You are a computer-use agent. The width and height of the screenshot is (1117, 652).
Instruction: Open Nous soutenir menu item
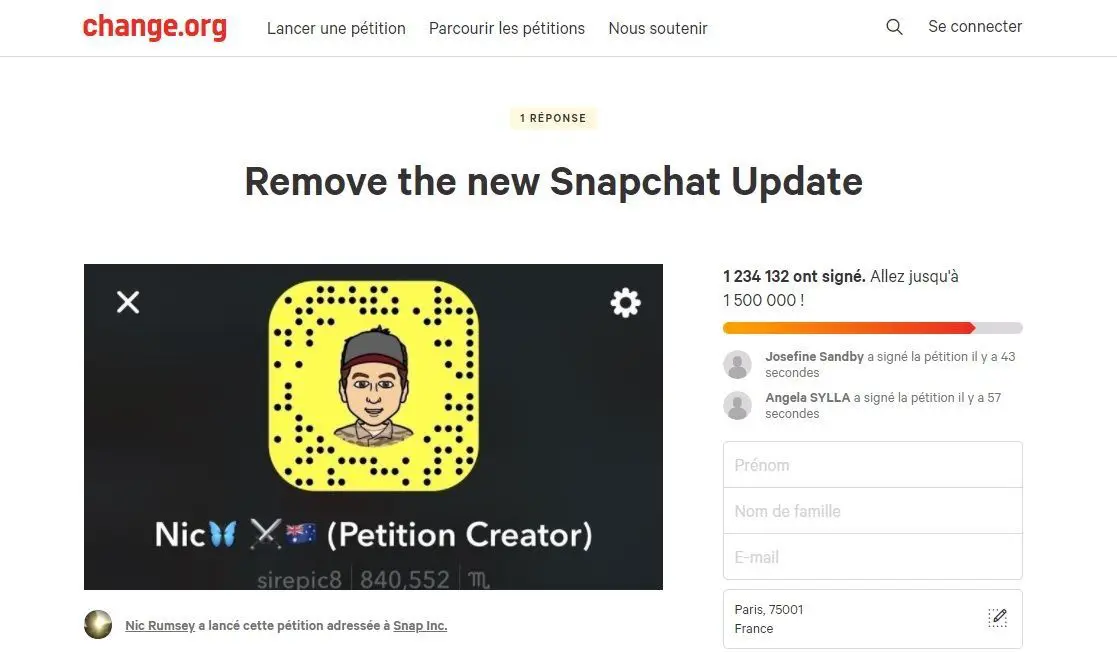tap(658, 29)
